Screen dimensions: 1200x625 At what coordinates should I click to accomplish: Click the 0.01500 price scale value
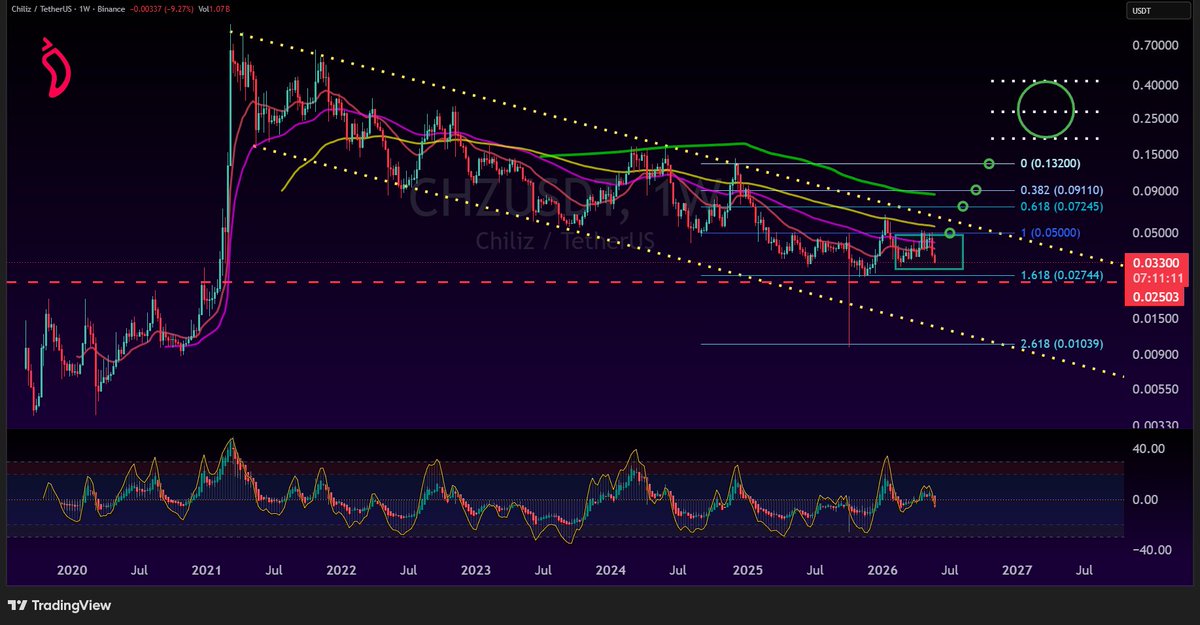pos(1153,319)
